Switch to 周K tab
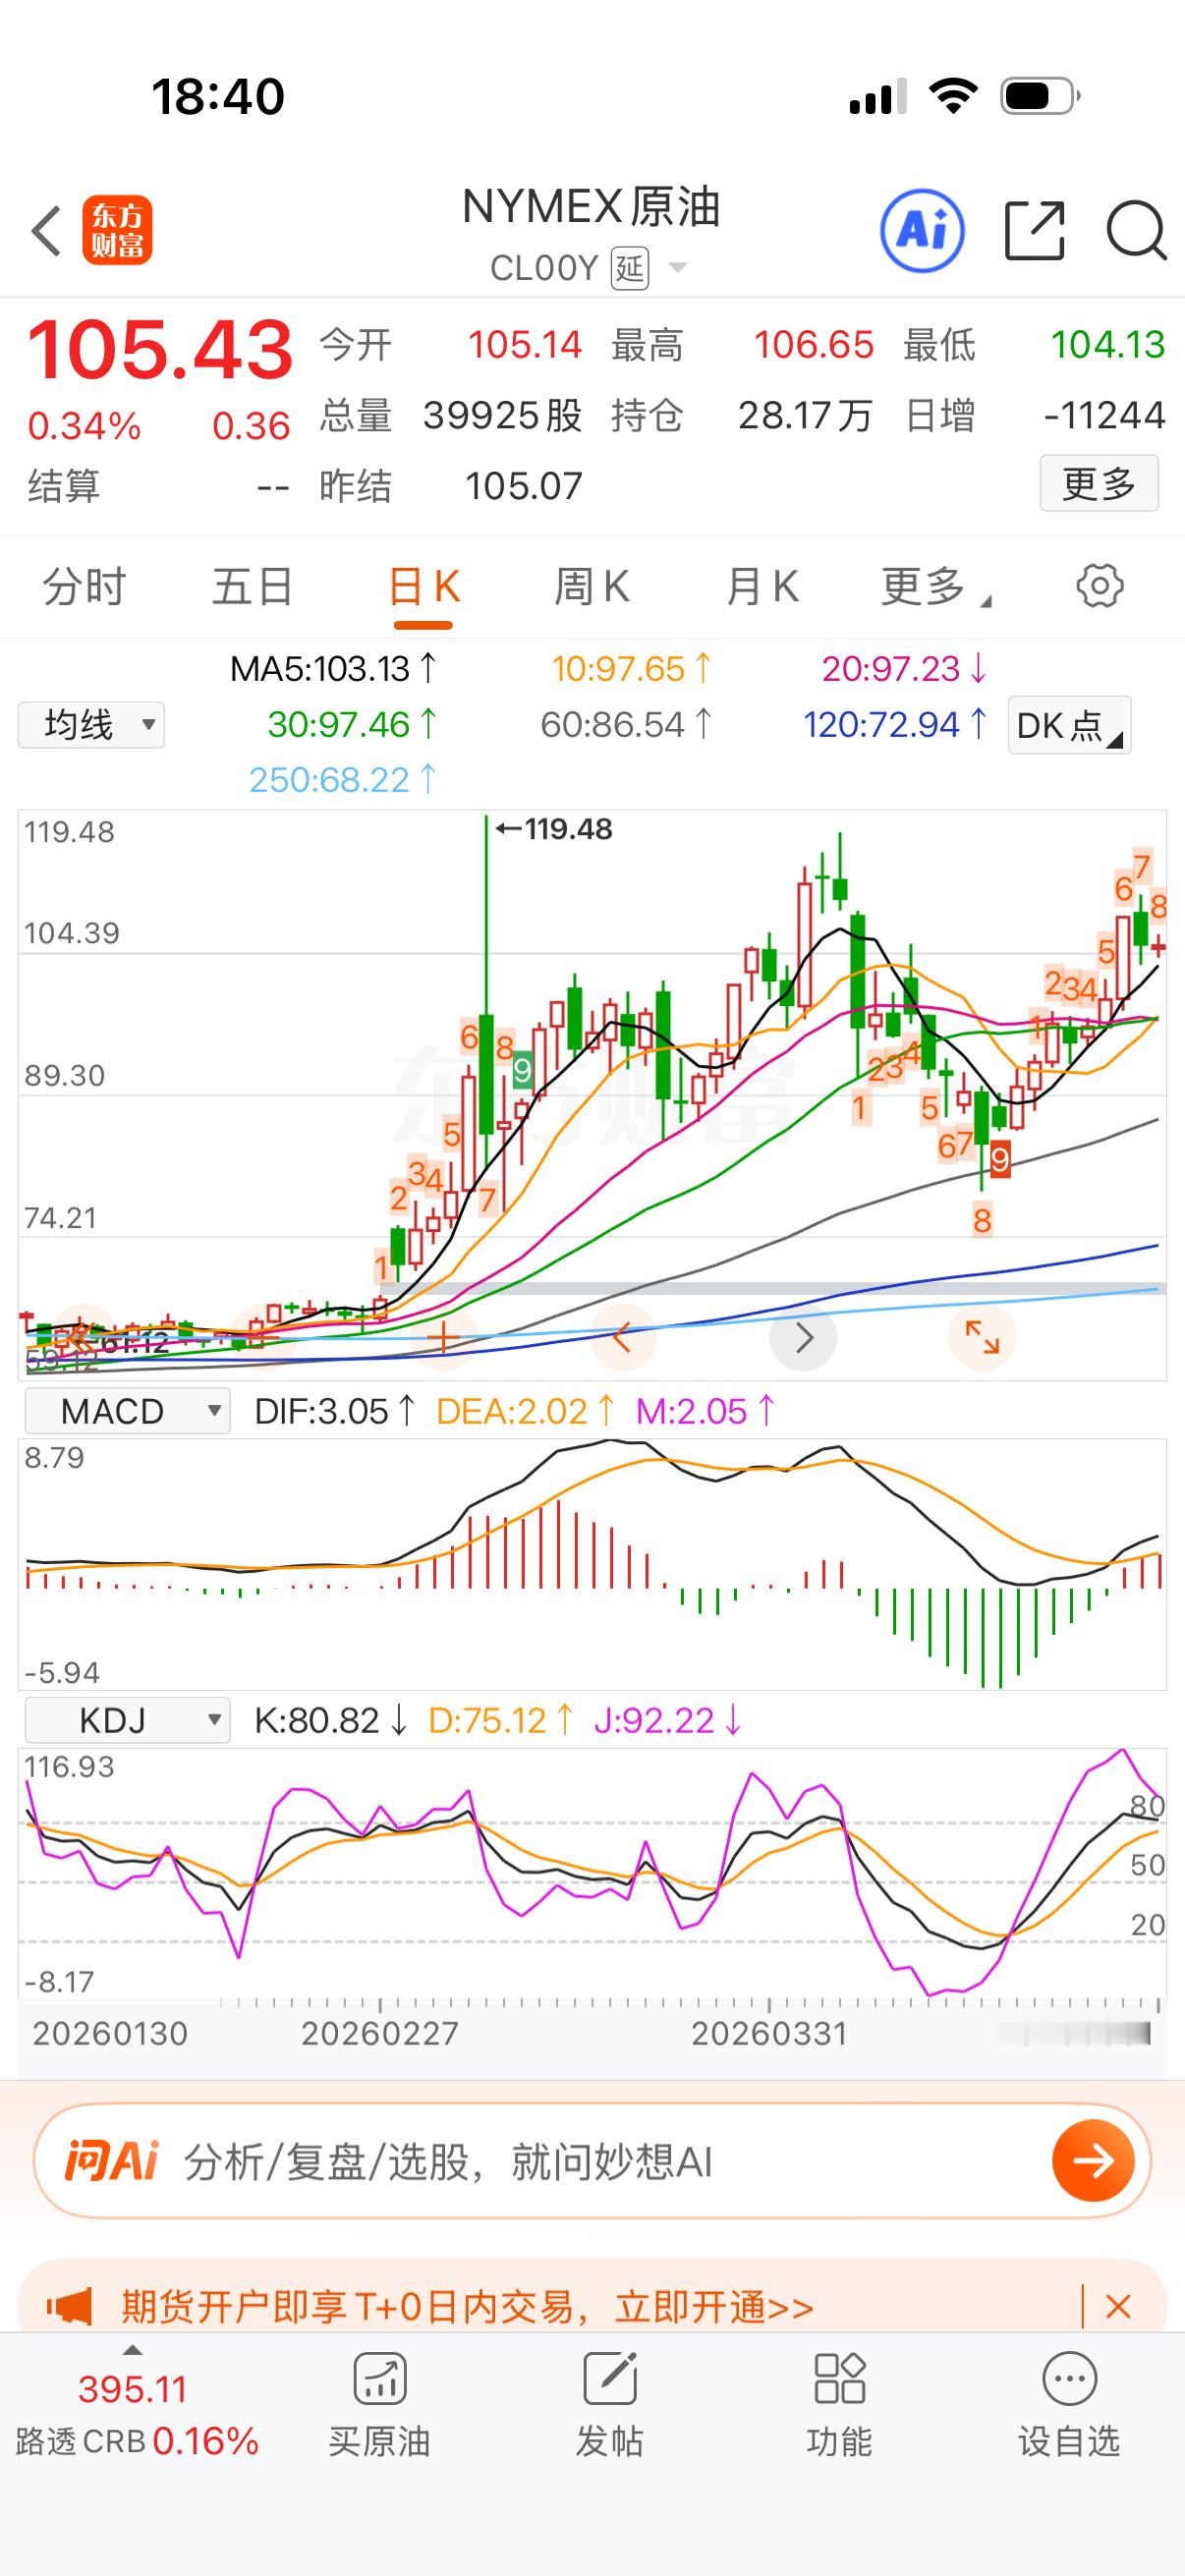Screen dimensions: 1185x2576 pyautogui.click(x=592, y=586)
